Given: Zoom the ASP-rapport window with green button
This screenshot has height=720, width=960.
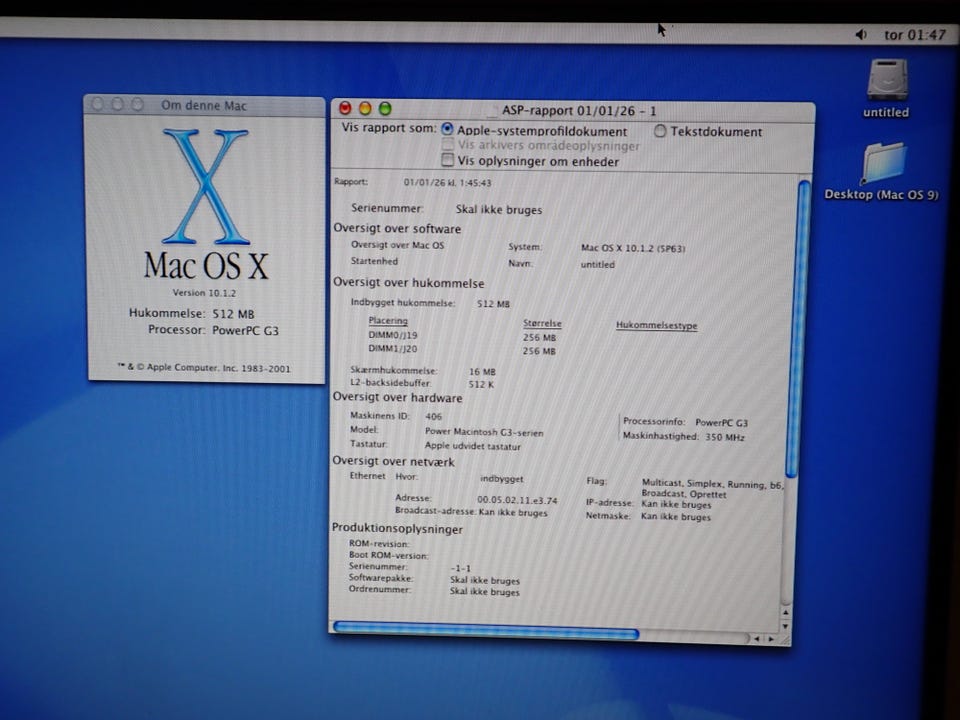Looking at the screenshot, I should pyautogui.click(x=384, y=109).
